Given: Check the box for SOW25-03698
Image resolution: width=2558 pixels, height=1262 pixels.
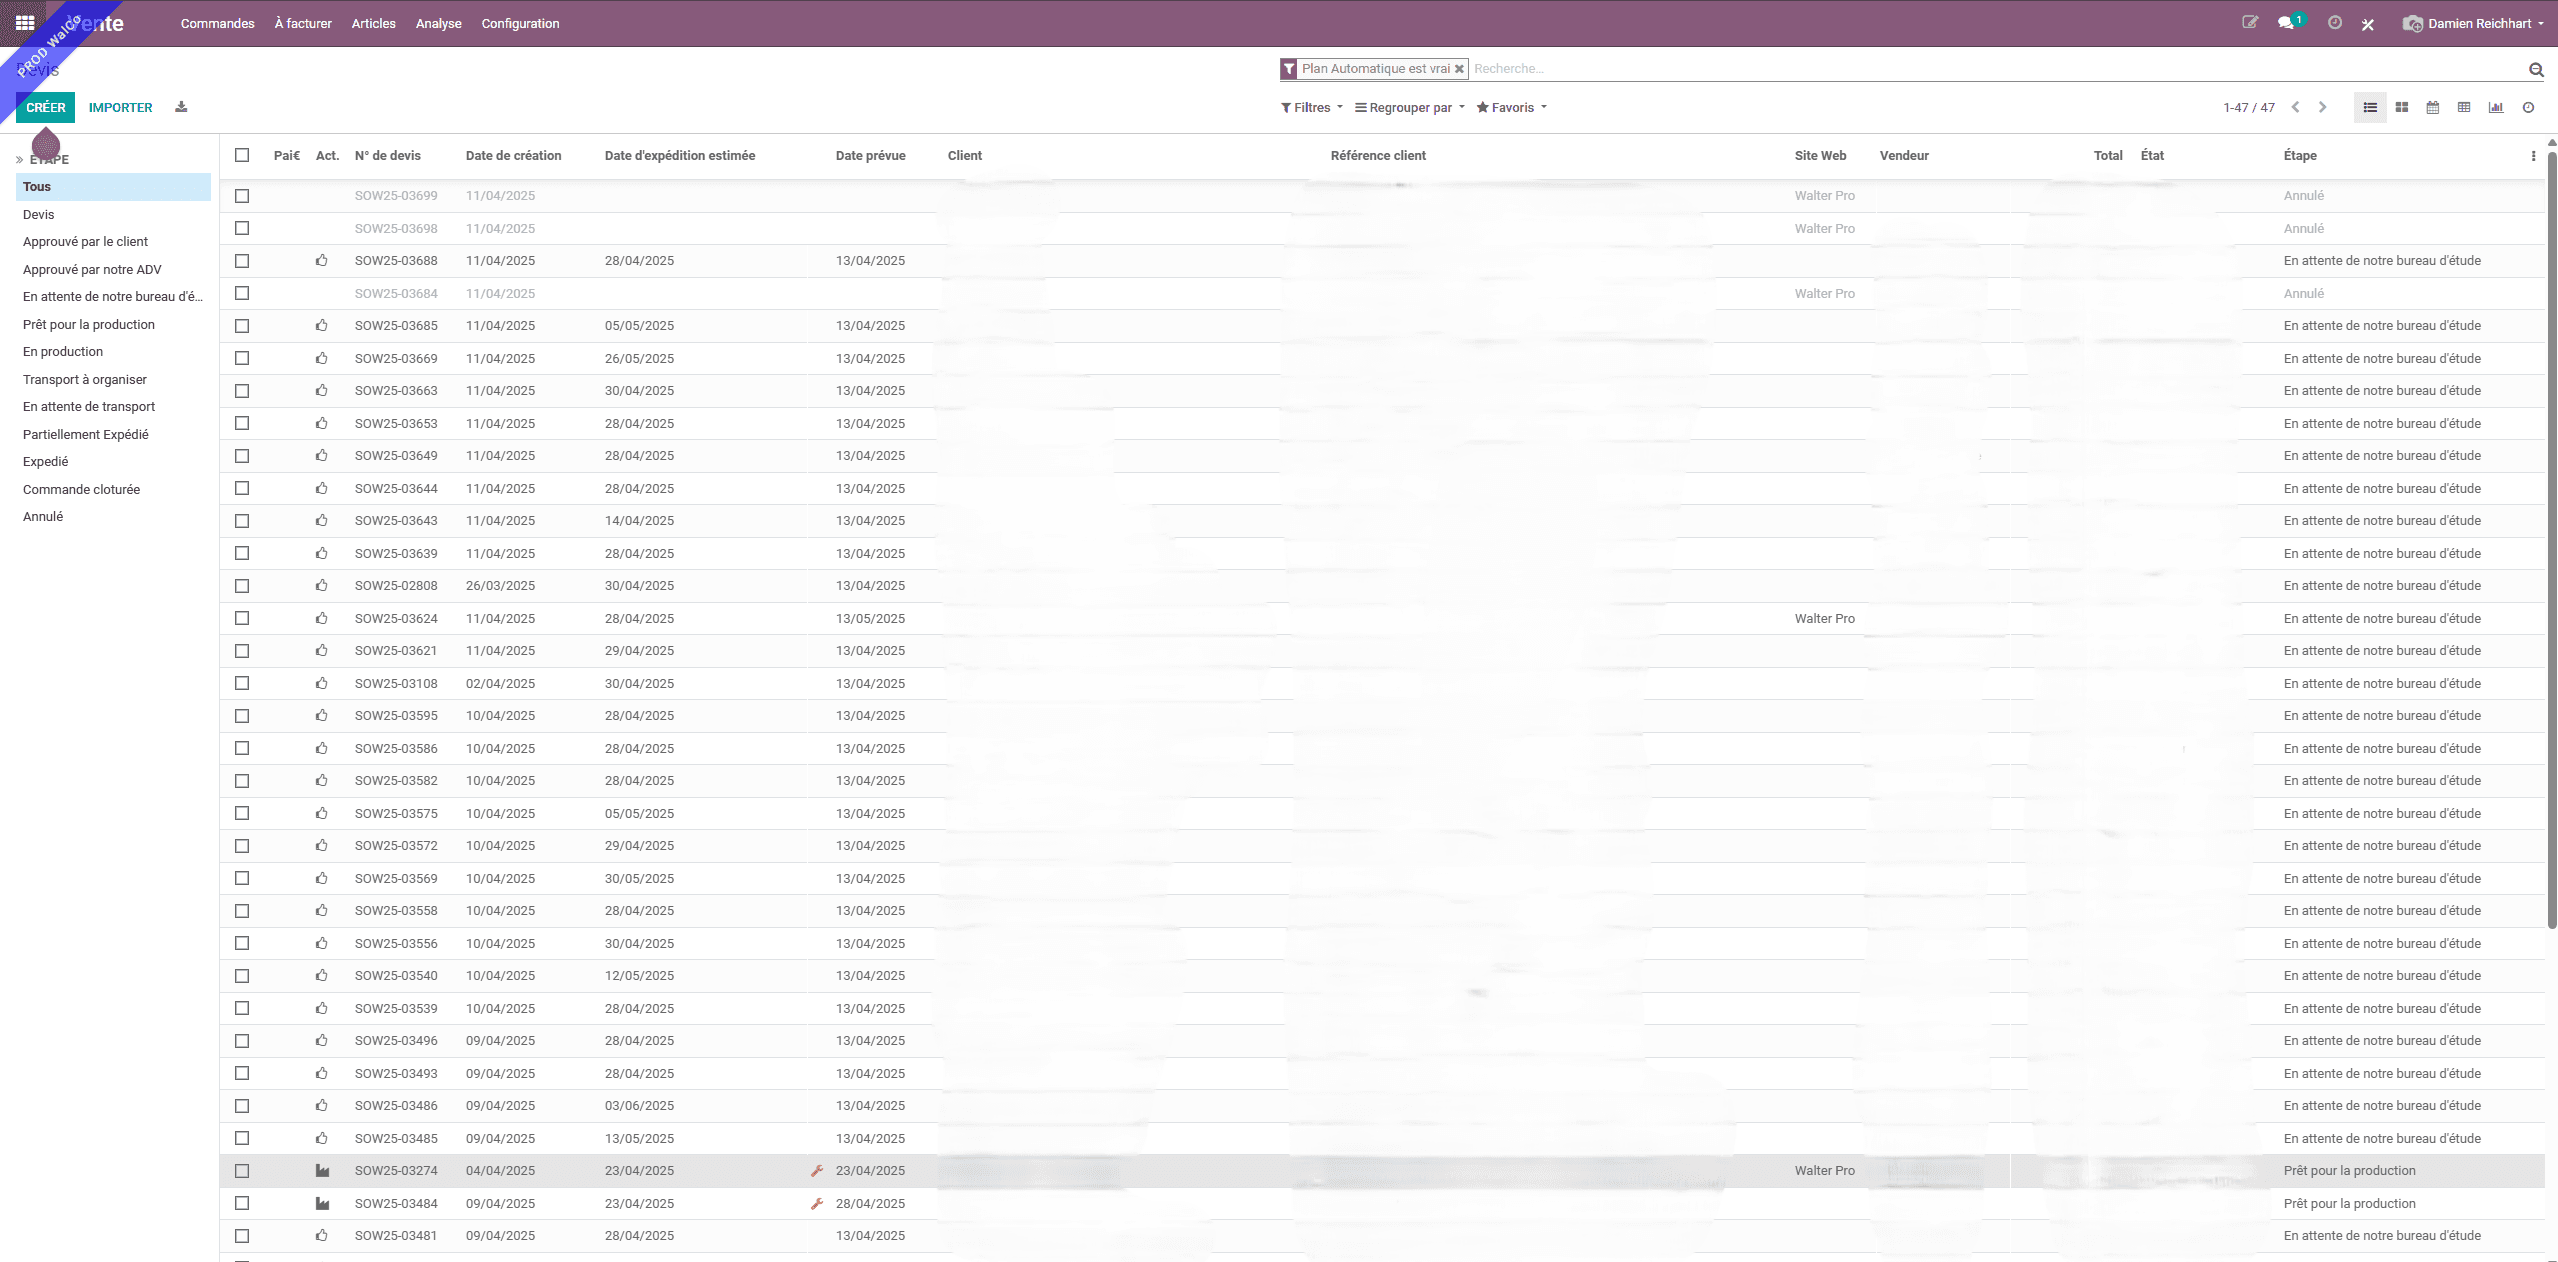Looking at the screenshot, I should pos(242,228).
